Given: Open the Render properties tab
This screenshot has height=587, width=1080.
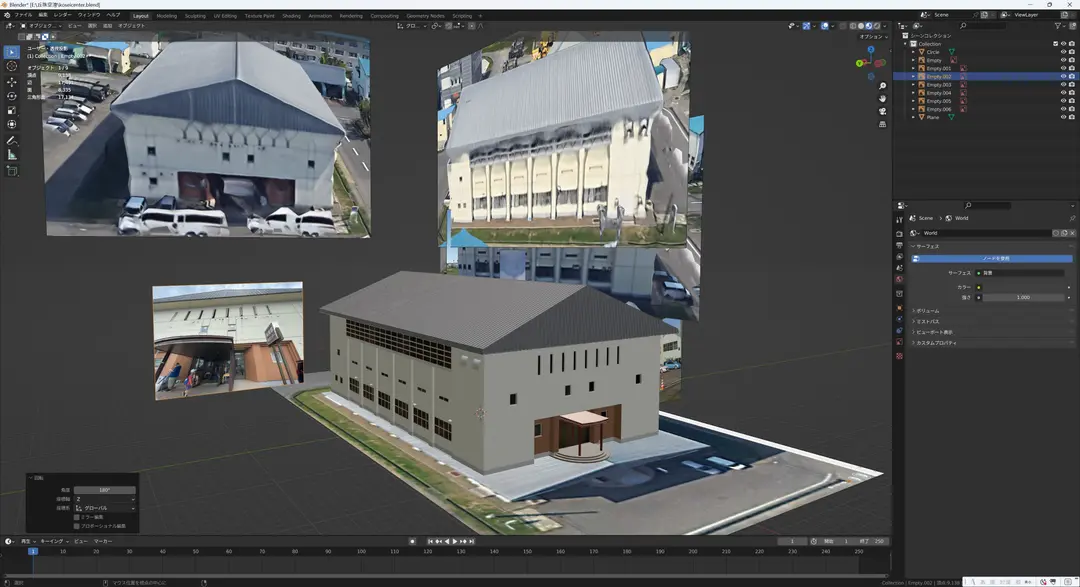Looking at the screenshot, I should [900, 234].
